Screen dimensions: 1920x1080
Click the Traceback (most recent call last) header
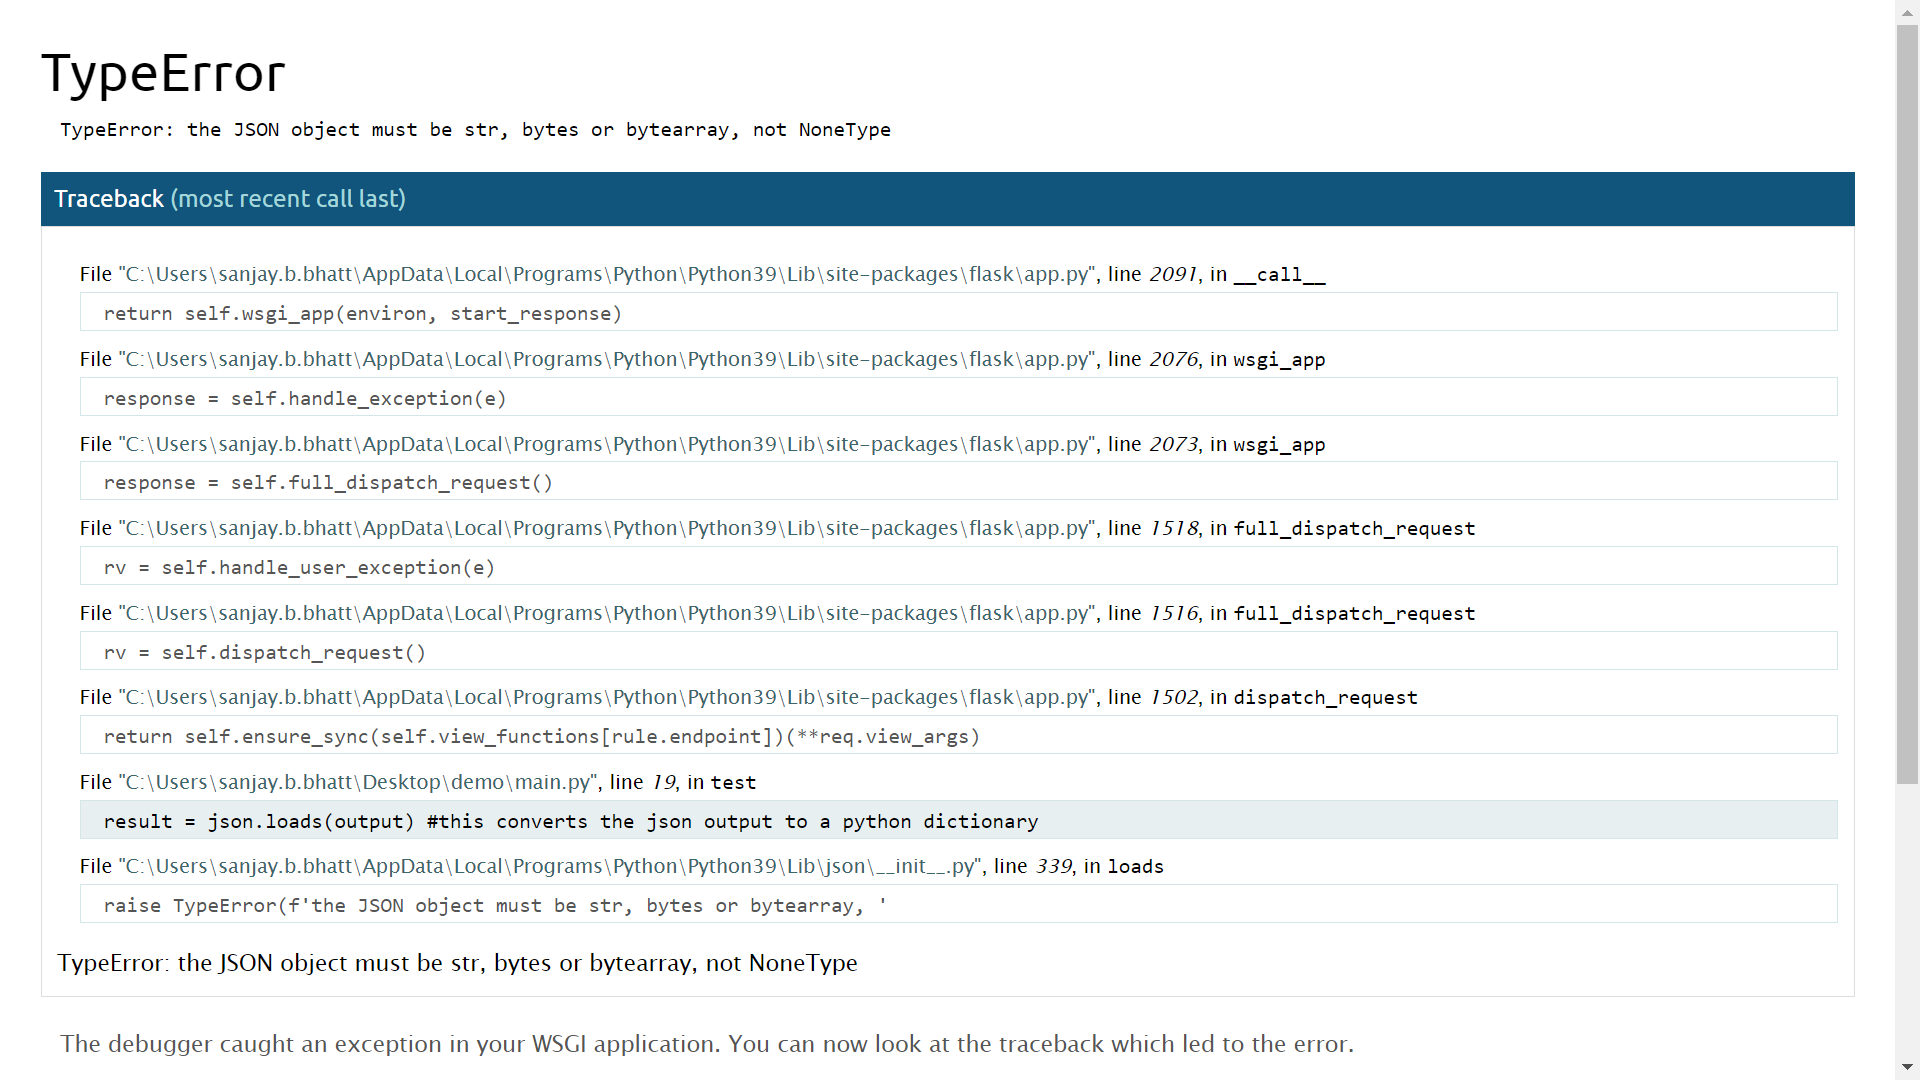pos(947,199)
